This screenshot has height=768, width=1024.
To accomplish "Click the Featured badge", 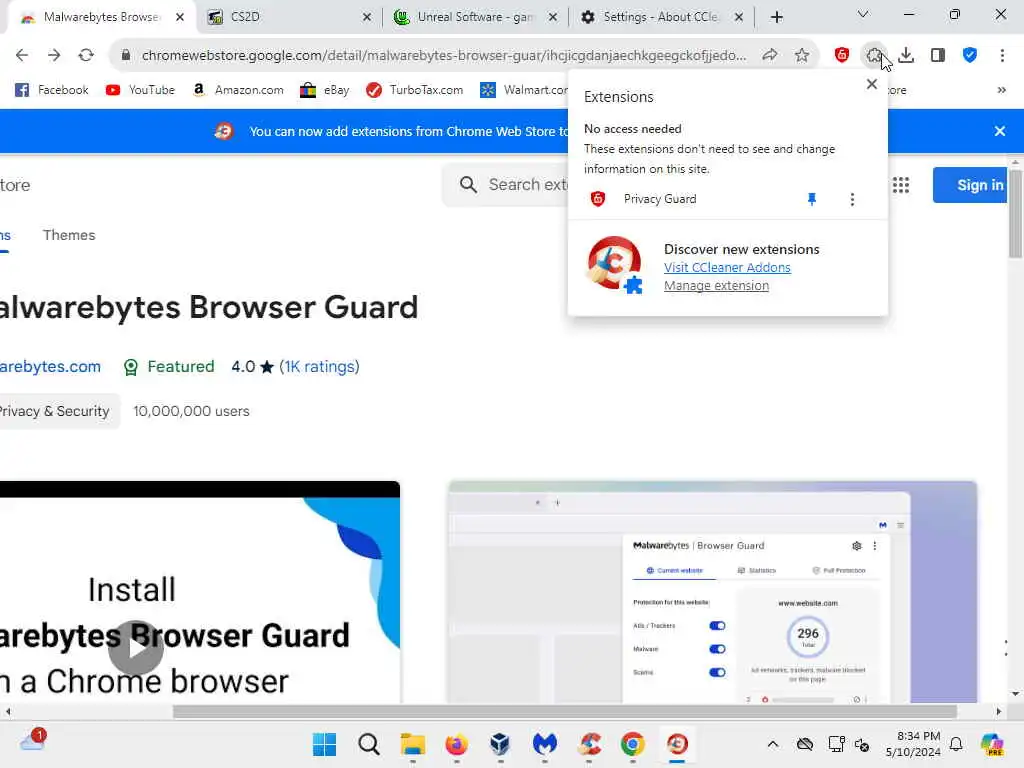I will (168, 367).
